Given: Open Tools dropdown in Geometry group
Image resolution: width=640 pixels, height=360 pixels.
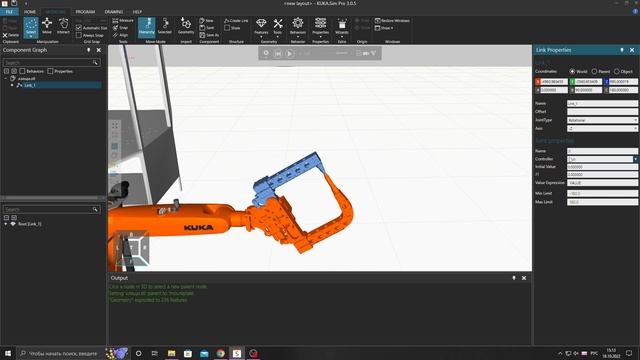Looking at the screenshot, I should [x=278, y=27].
